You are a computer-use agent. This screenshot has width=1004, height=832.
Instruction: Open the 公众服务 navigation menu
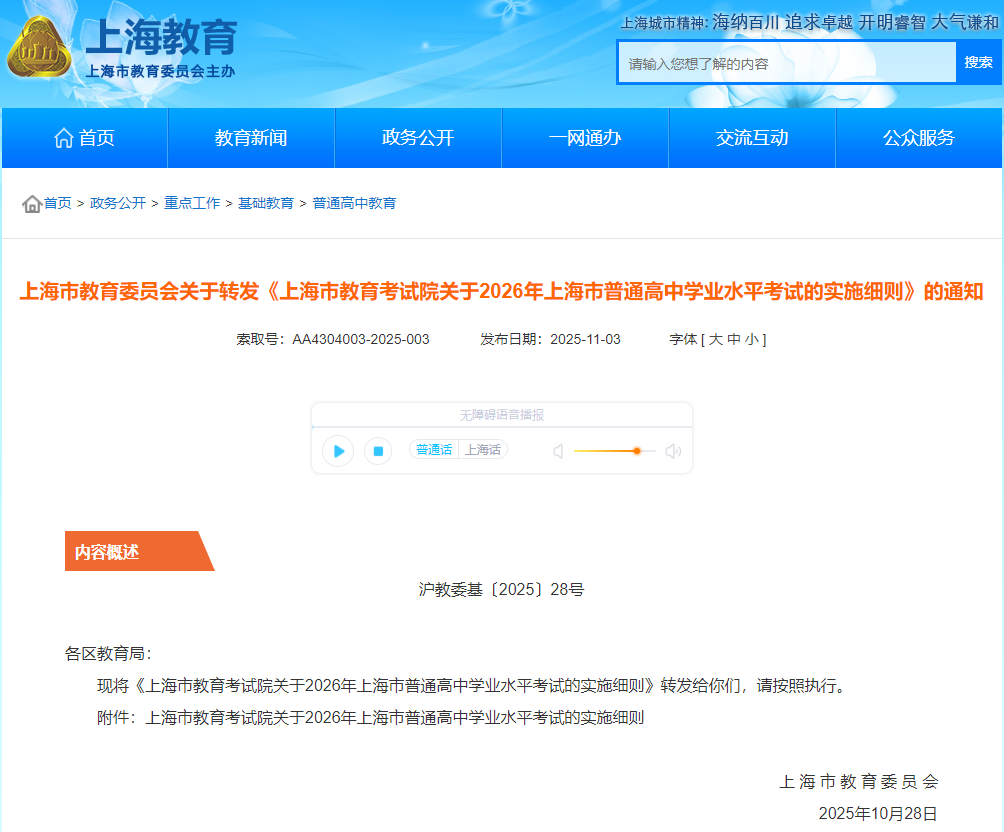[919, 137]
